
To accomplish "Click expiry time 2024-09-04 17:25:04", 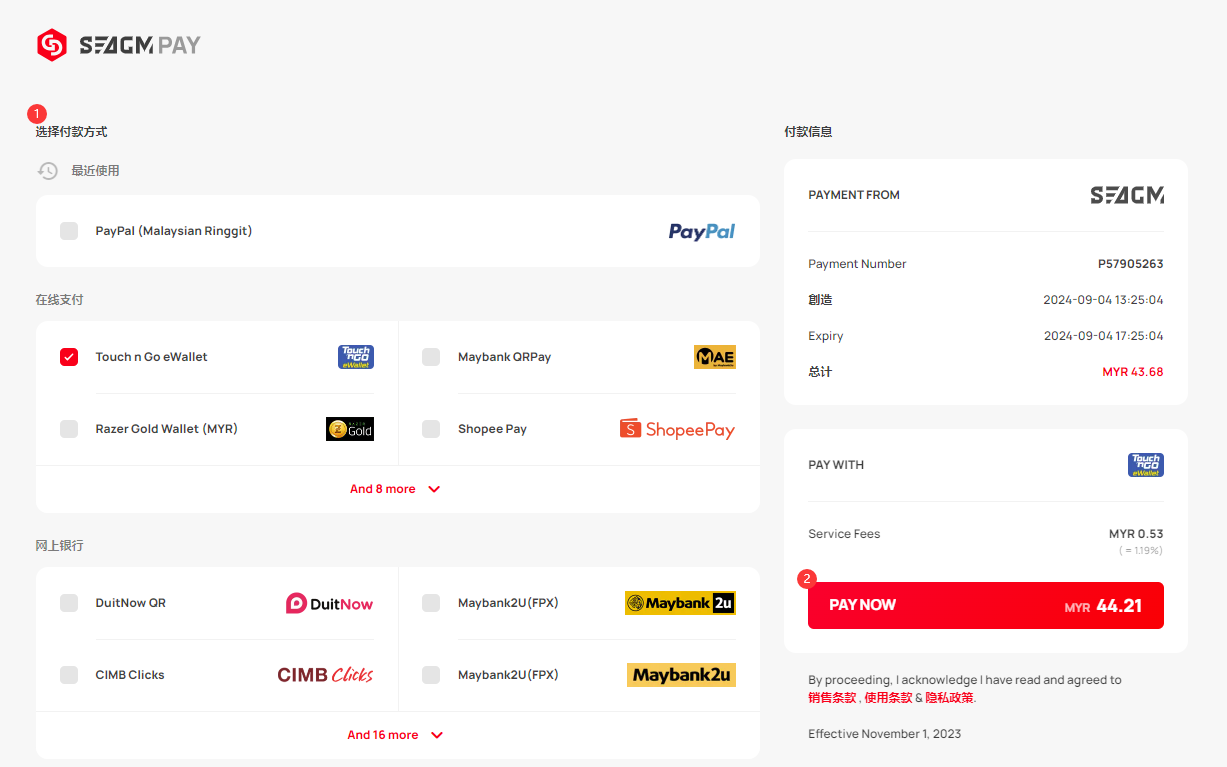I will click(x=1103, y=336).
